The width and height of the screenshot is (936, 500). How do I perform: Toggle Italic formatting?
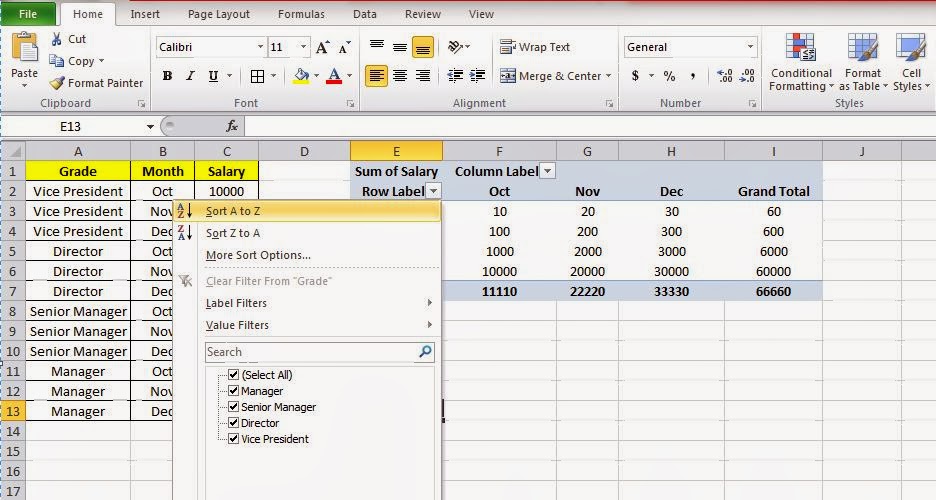(190, 76)
